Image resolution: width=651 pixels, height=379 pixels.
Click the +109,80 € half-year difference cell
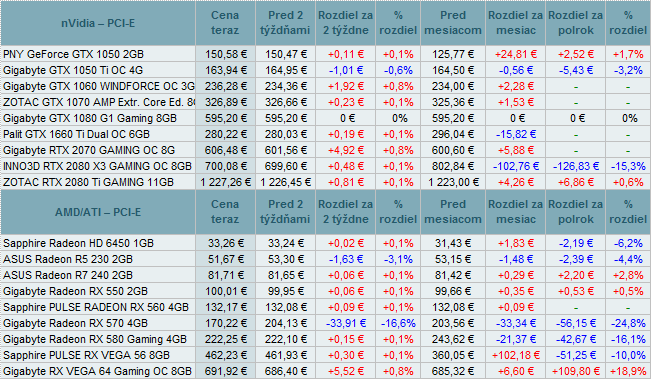(575, 371)
